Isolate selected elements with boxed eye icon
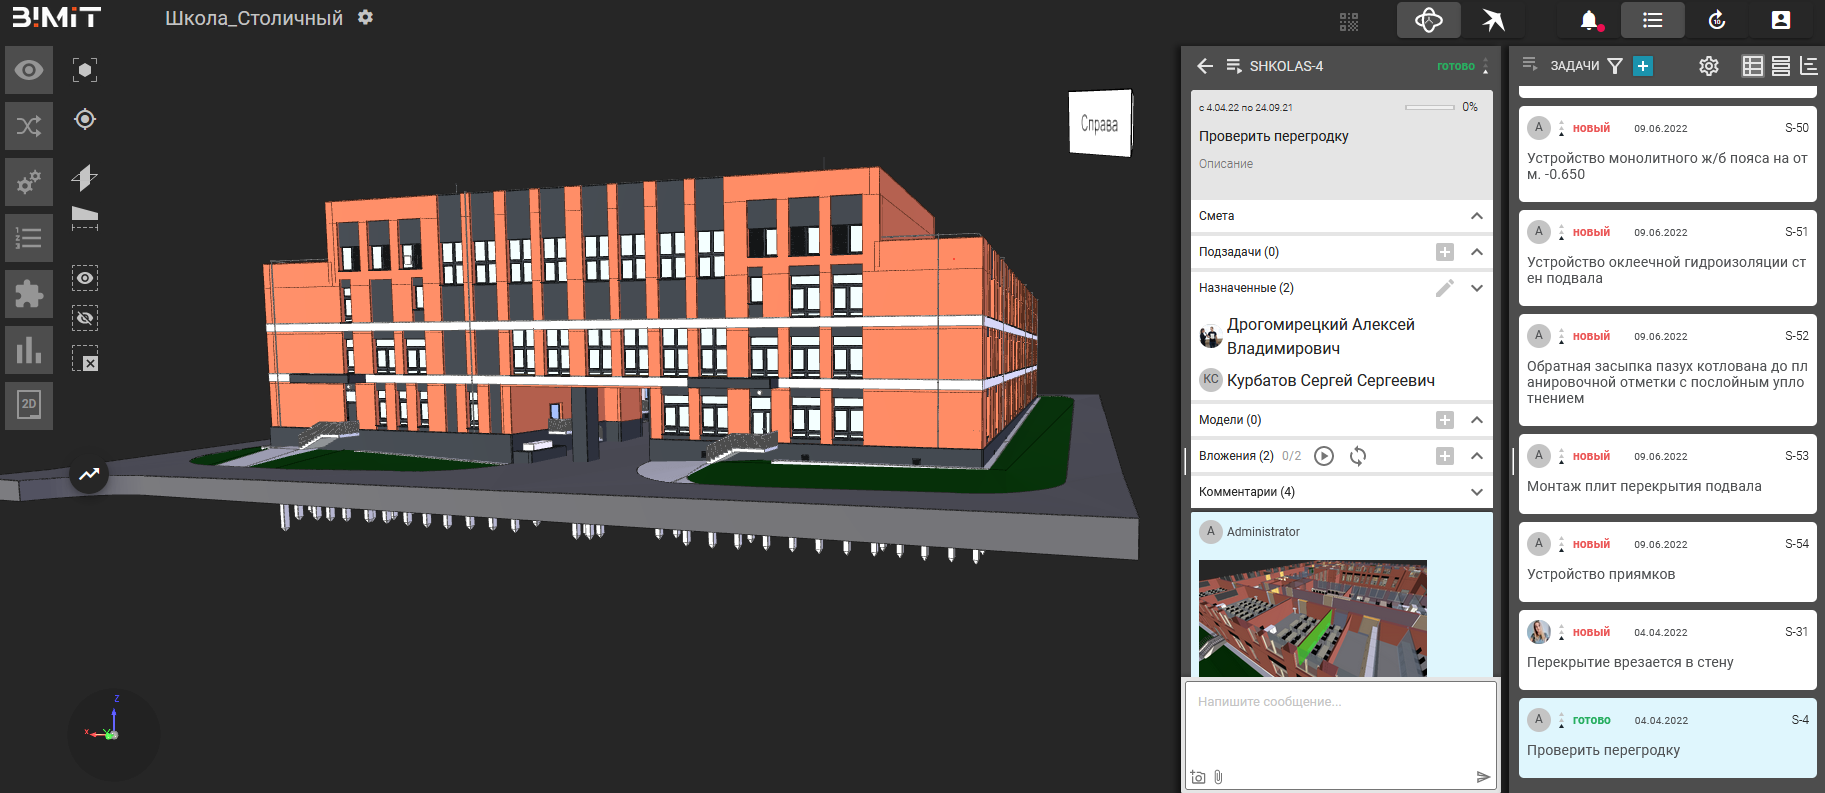 click(85, 278)
